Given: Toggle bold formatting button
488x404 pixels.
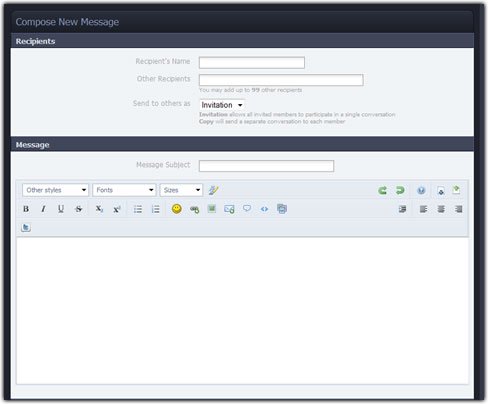Looking at the screenshot, I should click(x=26, y=209).
